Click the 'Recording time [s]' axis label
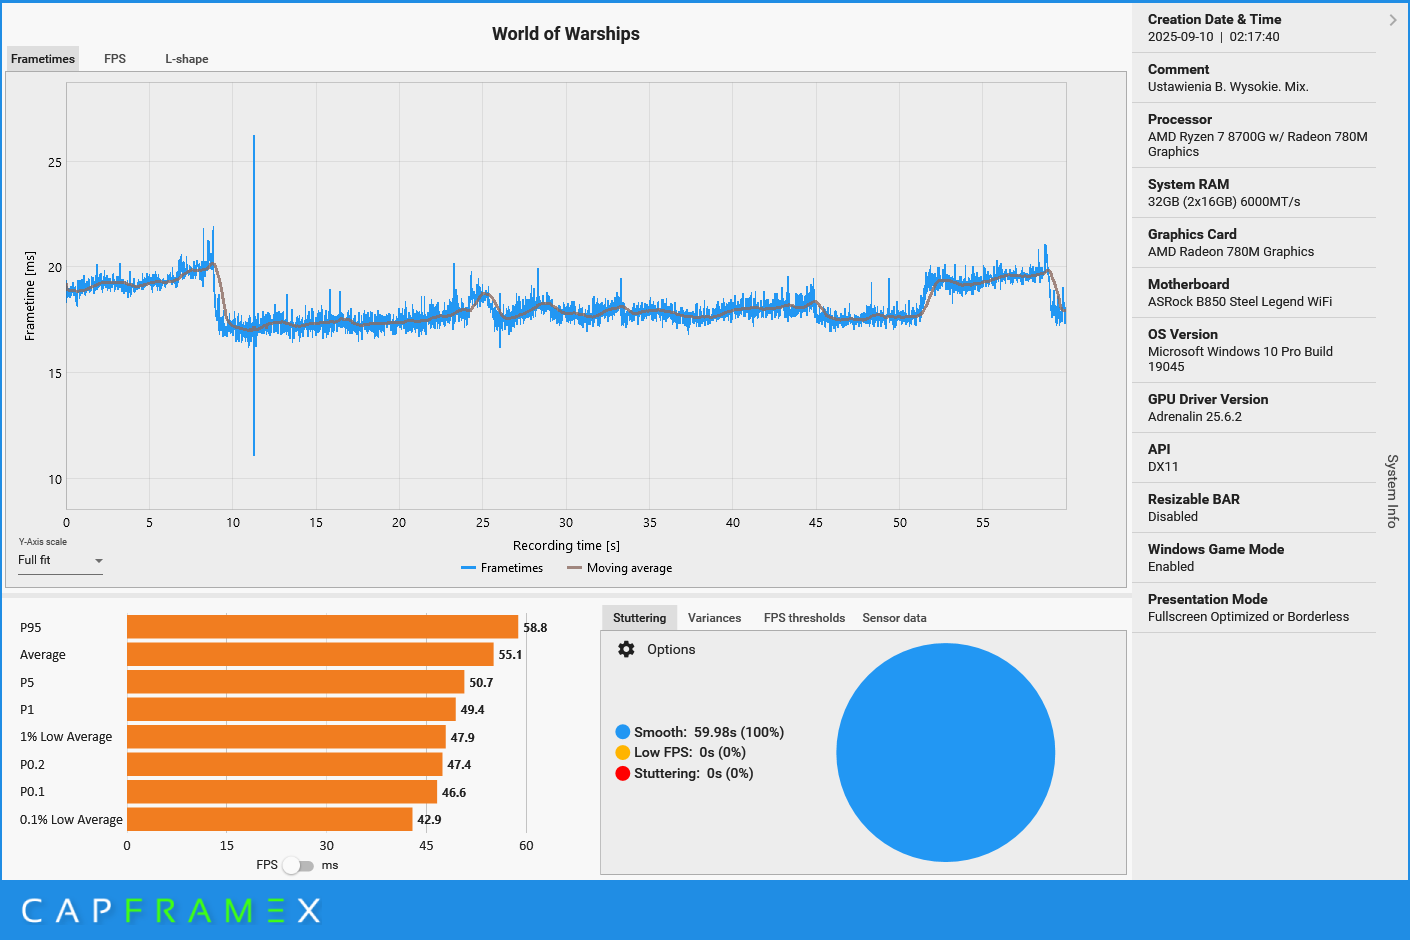 566,546
